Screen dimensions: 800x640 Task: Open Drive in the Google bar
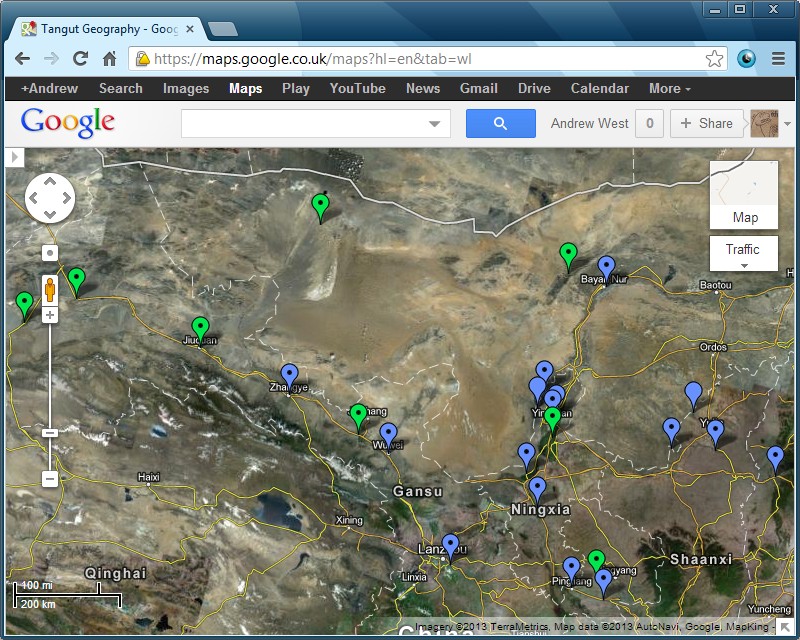pyautogui.click(x=534, y=88)
